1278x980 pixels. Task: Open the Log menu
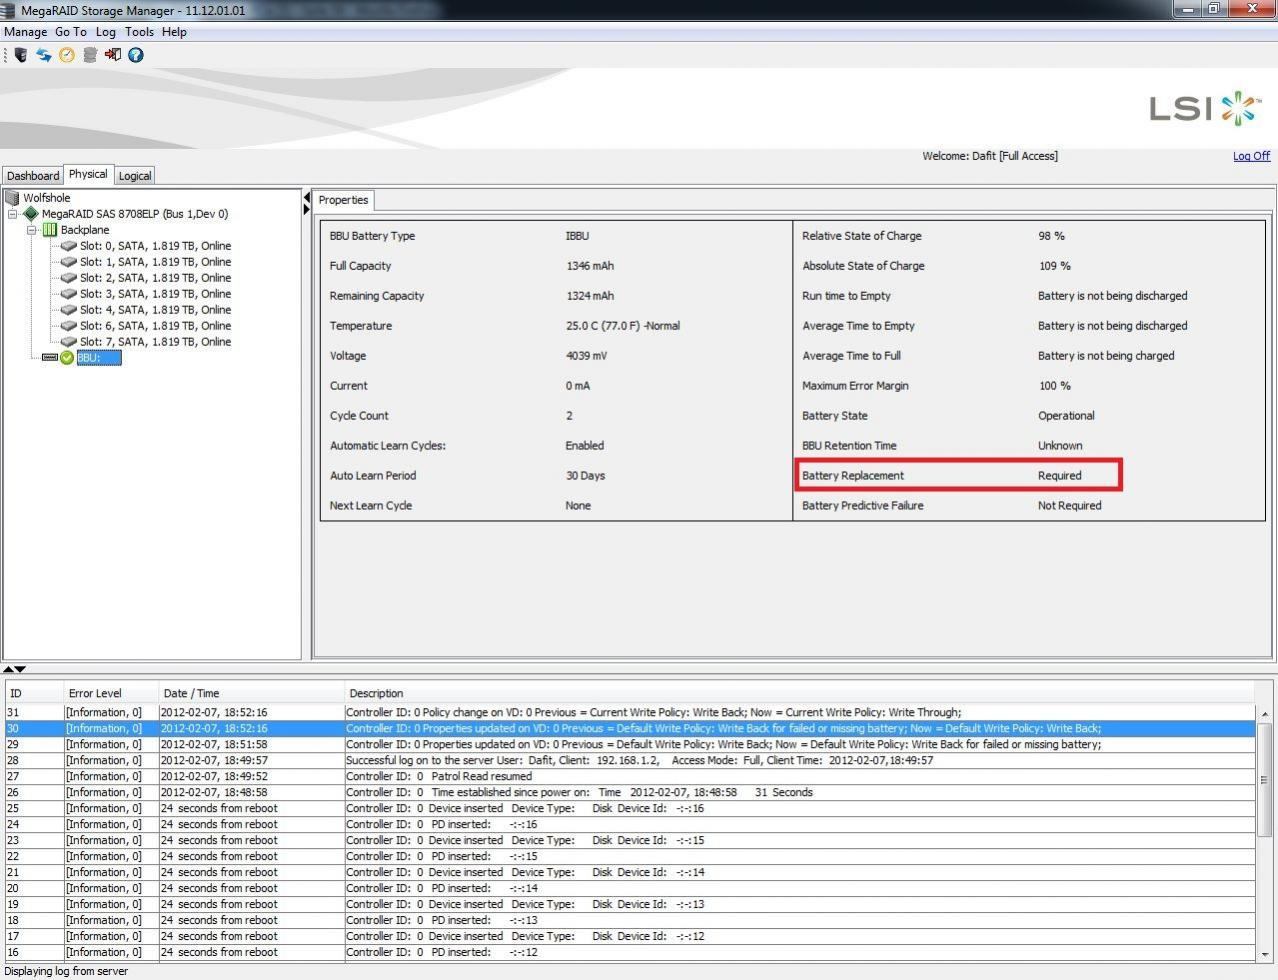[x=105, y=32]
